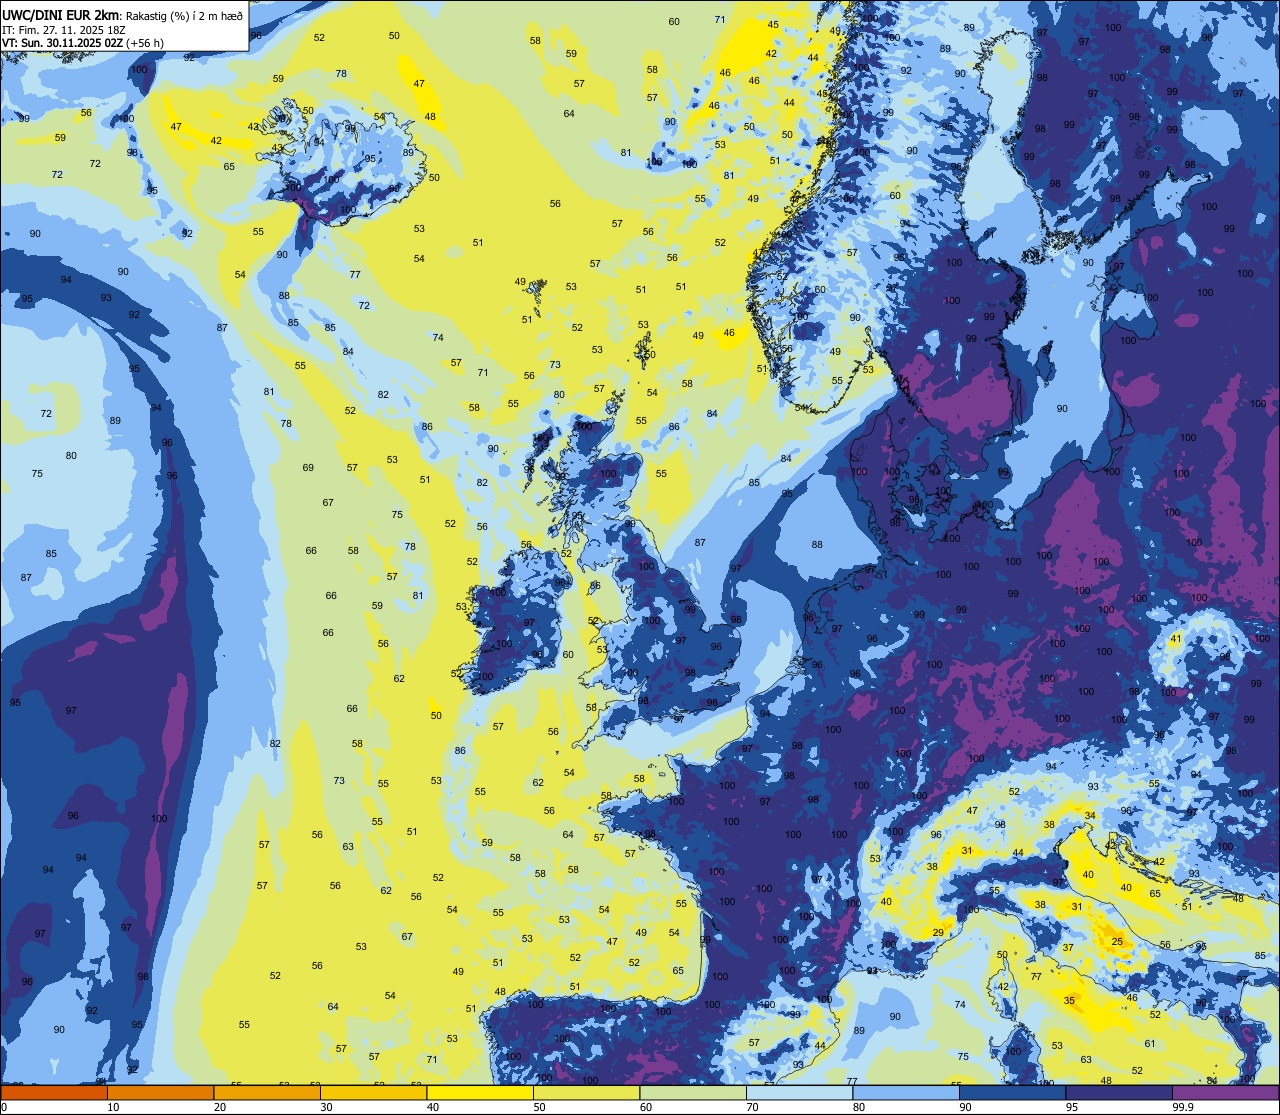Click the '29' humidity value near southern France coast
1280x1115 pixels.
(938, 932)
